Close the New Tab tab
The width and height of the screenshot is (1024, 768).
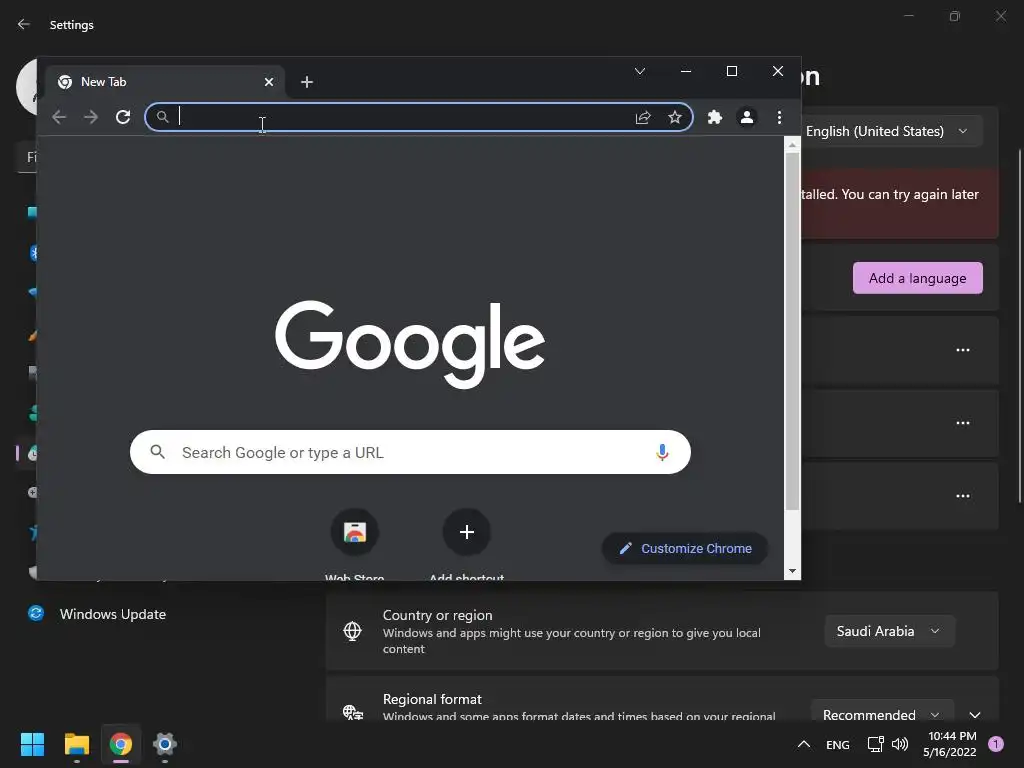(268, 82)
